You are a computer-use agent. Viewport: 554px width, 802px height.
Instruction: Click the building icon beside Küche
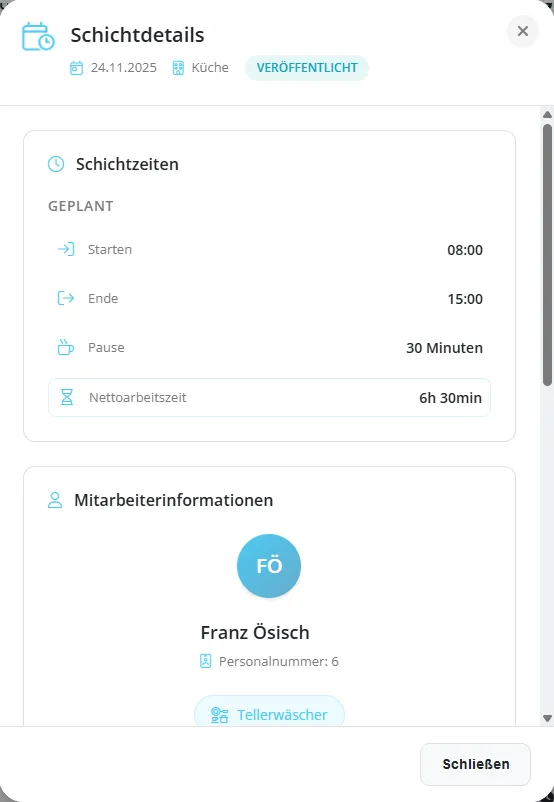coord(178,68)
